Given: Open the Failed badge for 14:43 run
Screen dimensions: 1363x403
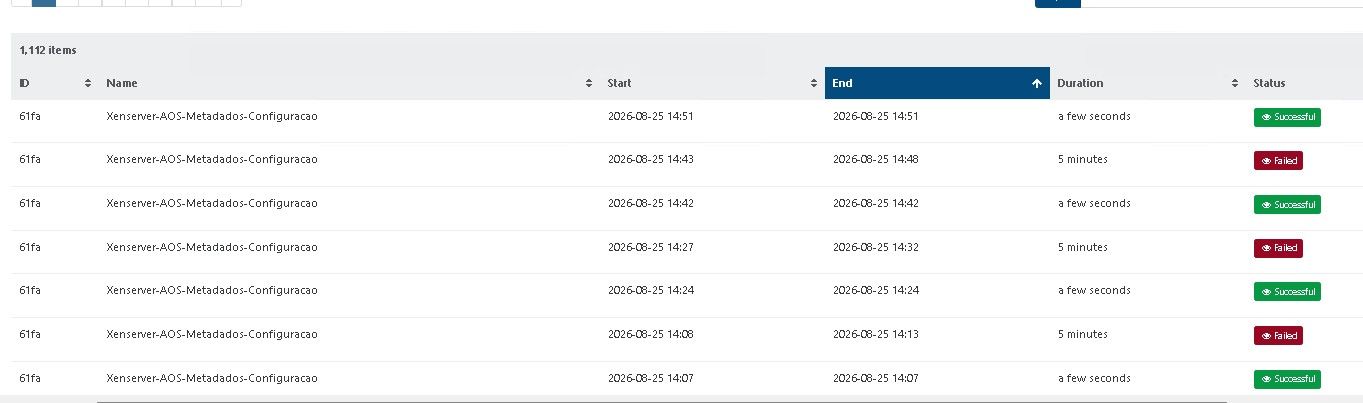Looking at the screenshot, I should point(1278,160).
